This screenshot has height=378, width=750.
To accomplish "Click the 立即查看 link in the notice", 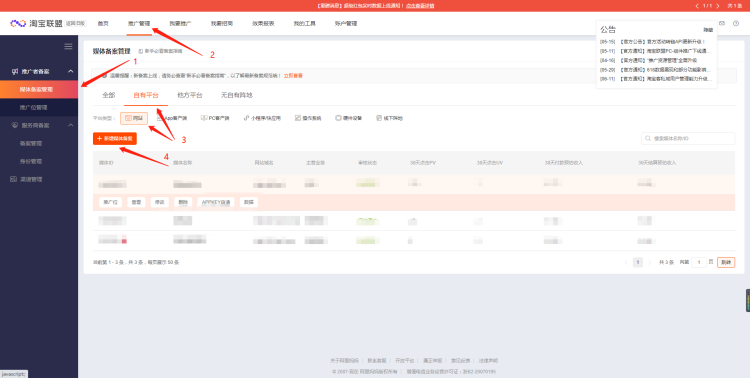I will (x=293, y=76).
